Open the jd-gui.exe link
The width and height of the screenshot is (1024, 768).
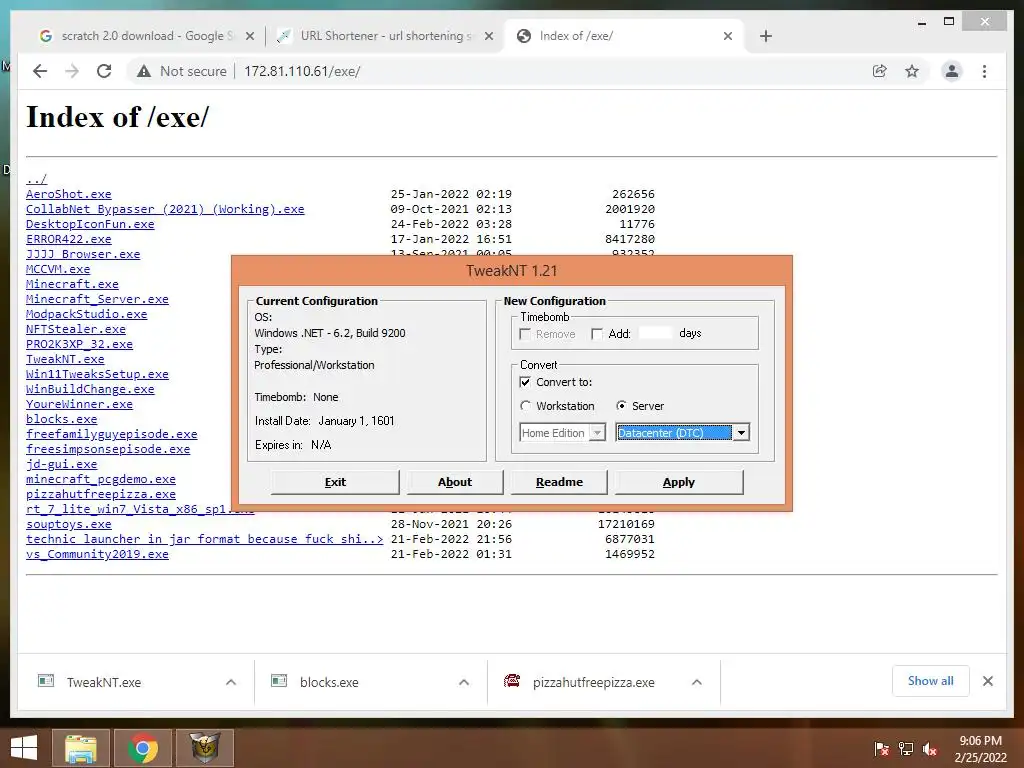coord(61,464)
